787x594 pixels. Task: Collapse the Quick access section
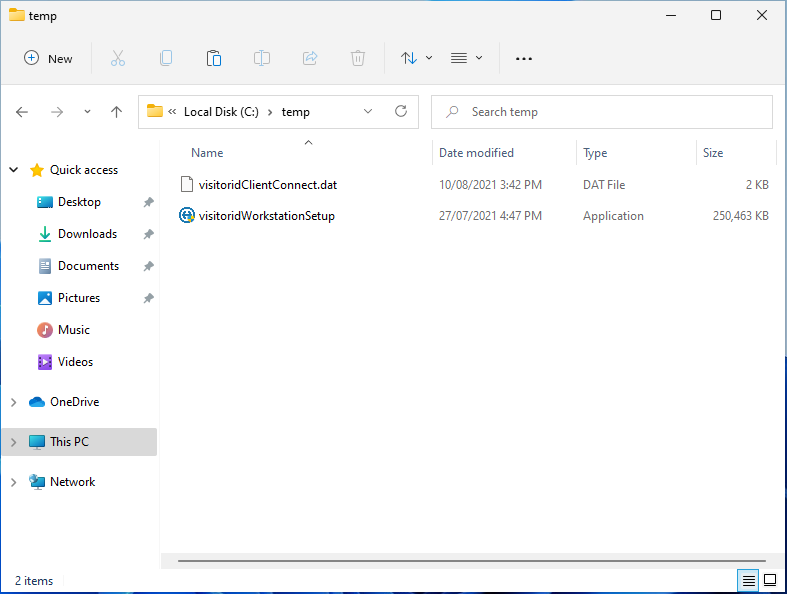point(14,170)
